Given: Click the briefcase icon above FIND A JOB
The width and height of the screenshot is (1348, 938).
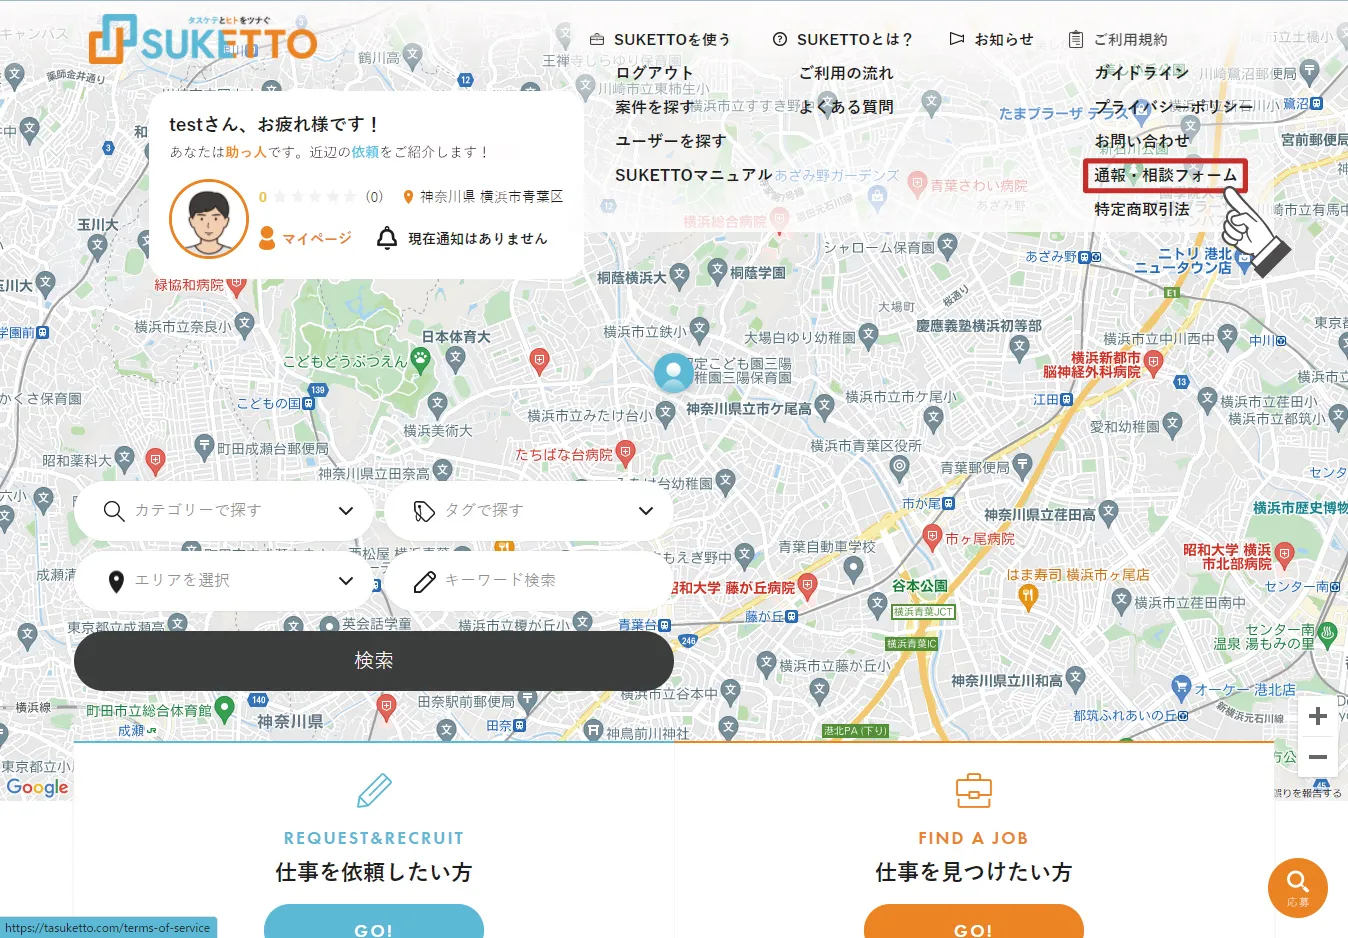Looking at the screenshot, I should [974, 790].
